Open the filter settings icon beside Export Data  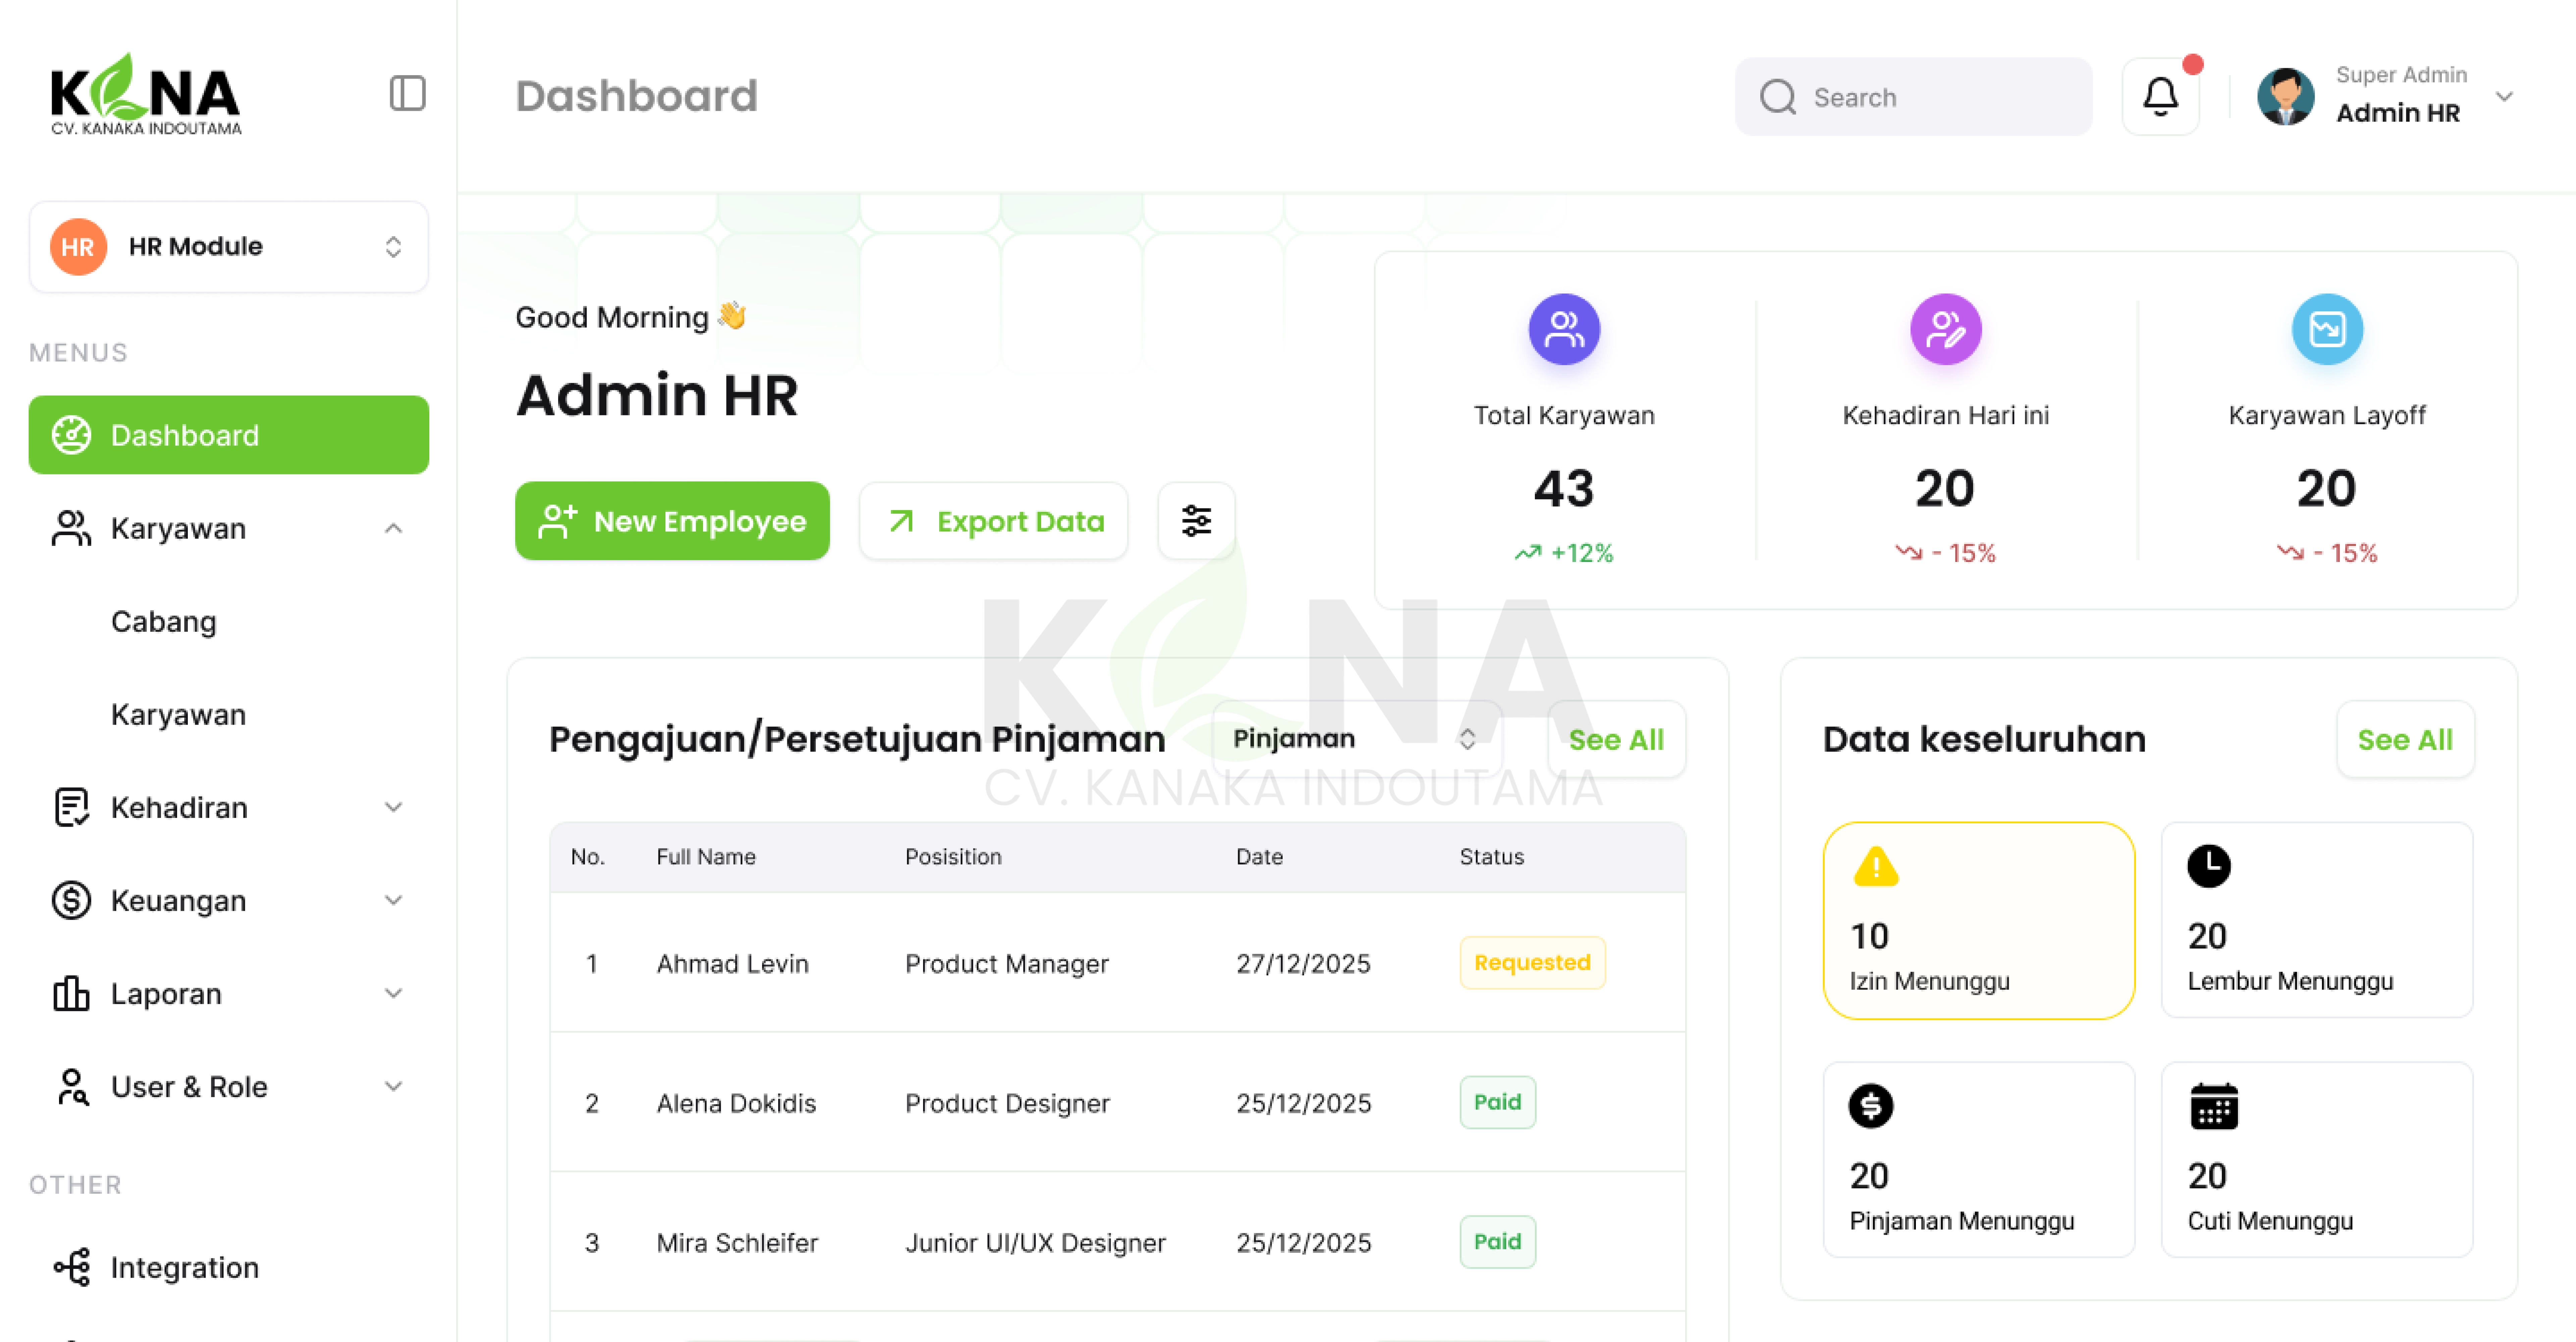tap(1196, 521)
